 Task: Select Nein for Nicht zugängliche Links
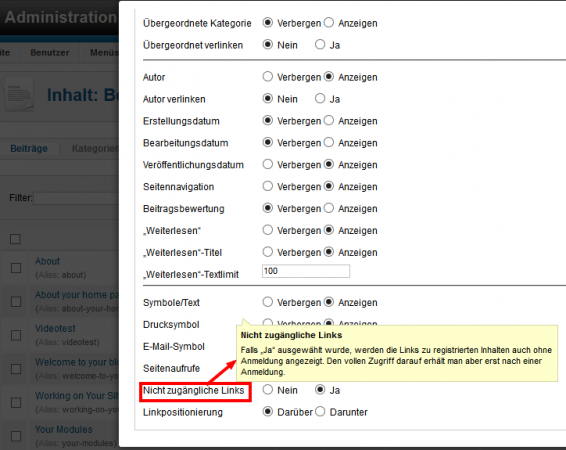point(267,390)
